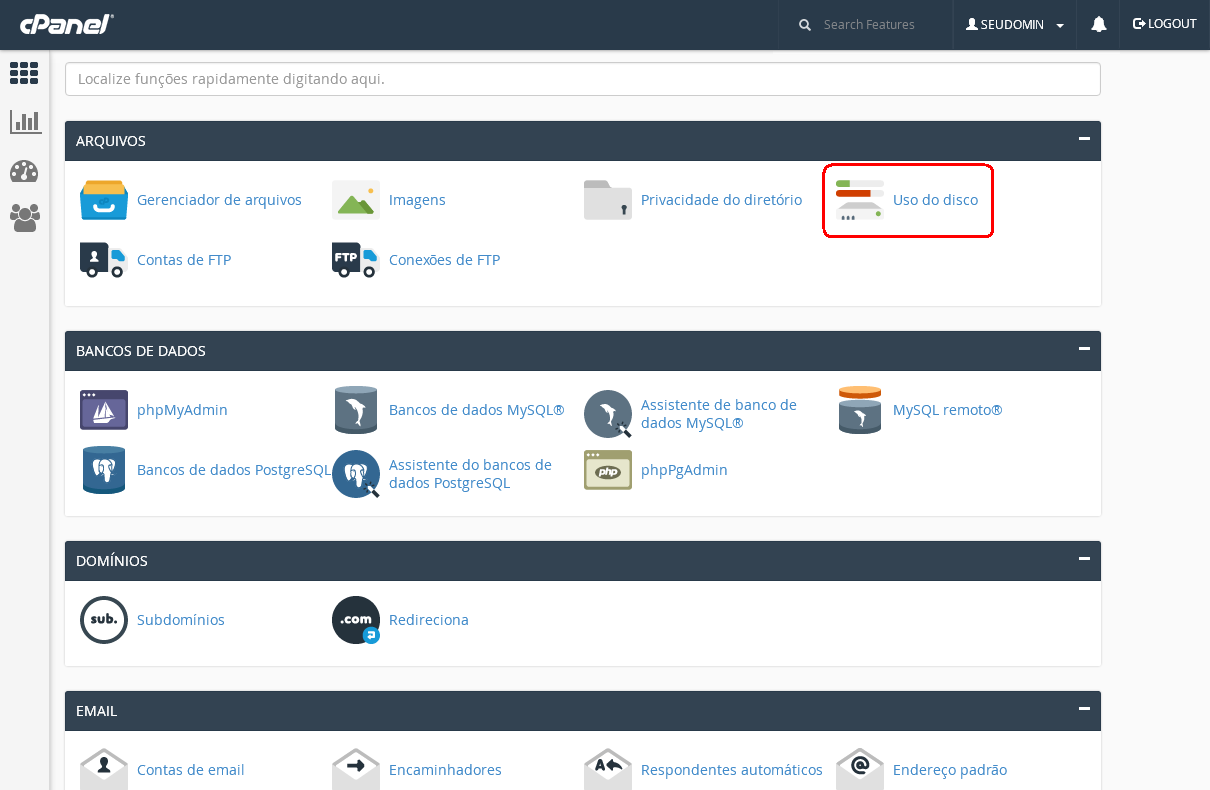Open the Contas de FTP truck icon

click(x=104, y=260)
